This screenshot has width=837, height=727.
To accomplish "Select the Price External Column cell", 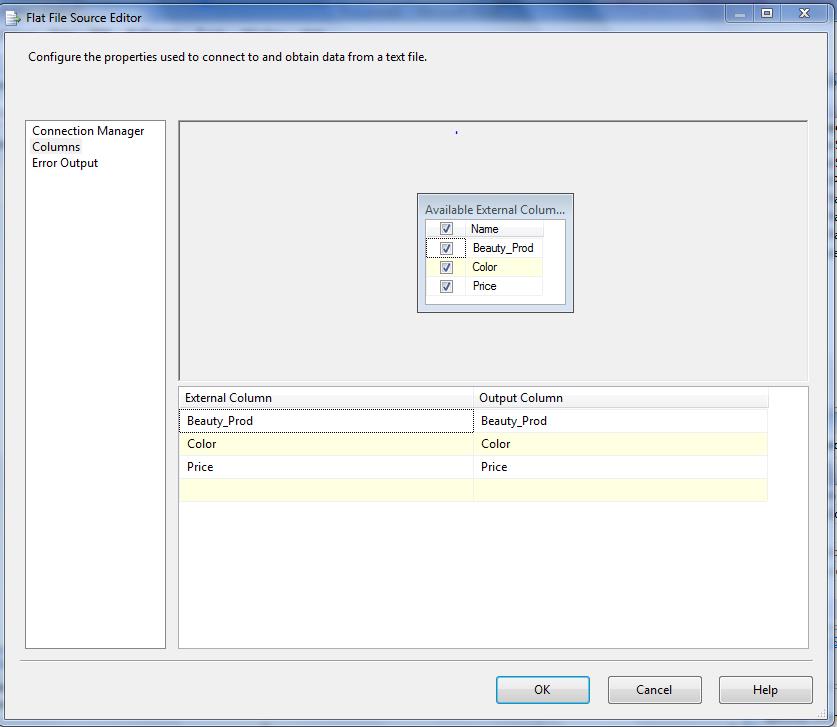I will tap(326, 467).
